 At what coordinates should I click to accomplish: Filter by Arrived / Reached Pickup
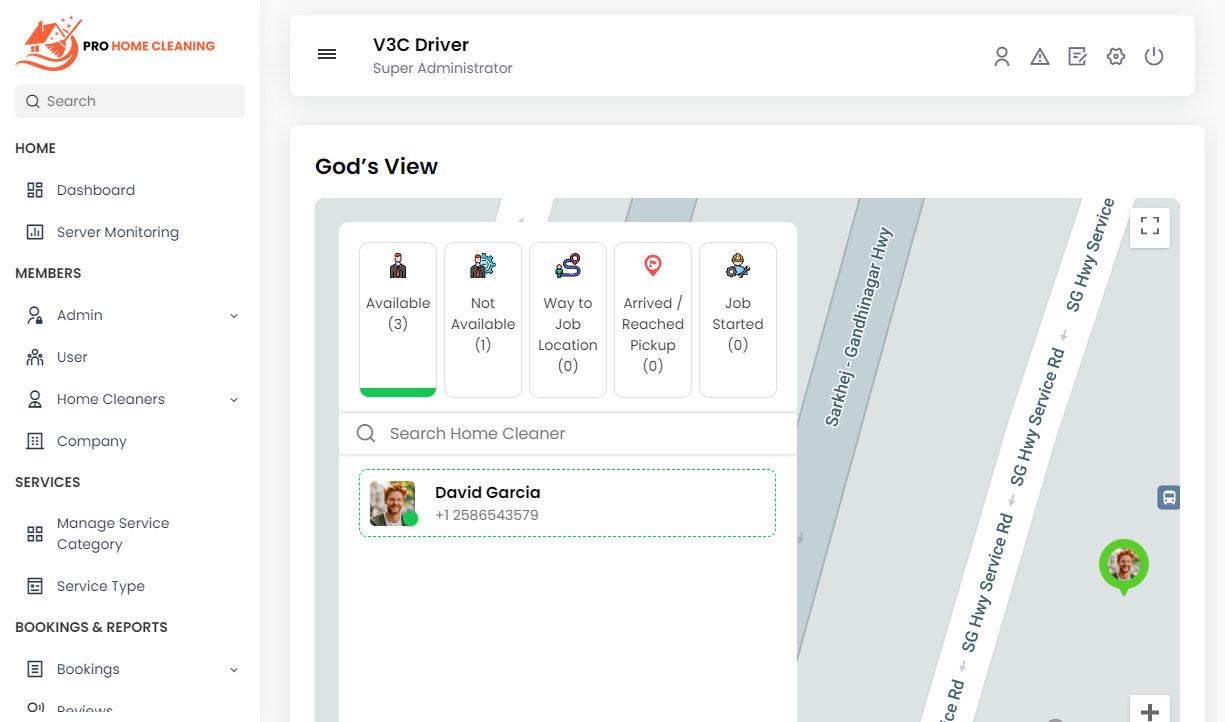coord(653,319)
